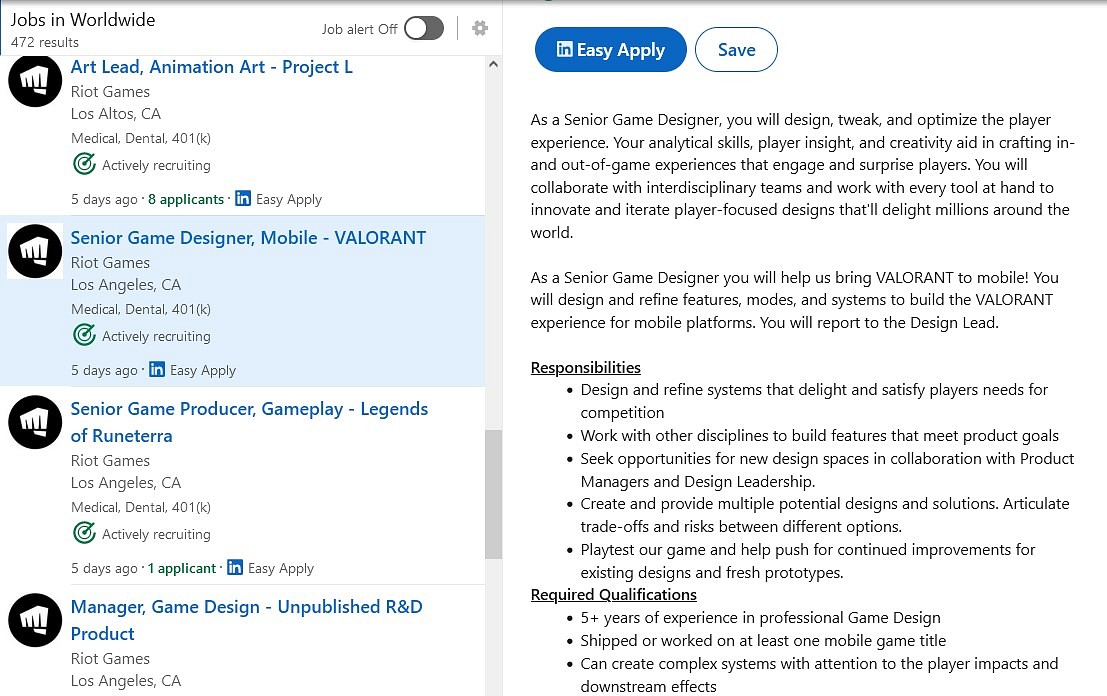The height and width of the screenshot is (696, 1107).
Task: Open Art Lead, Animation Art - Project L job
Action: pos(212,67)
